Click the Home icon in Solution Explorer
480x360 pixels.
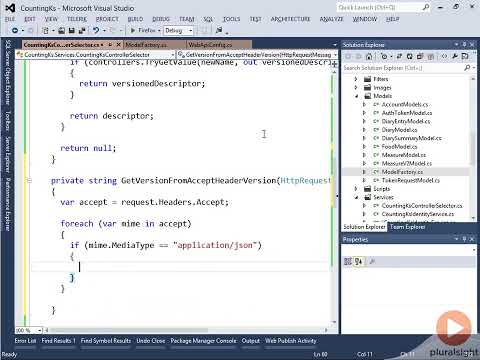pyautogui.click(x=369, y=56)
